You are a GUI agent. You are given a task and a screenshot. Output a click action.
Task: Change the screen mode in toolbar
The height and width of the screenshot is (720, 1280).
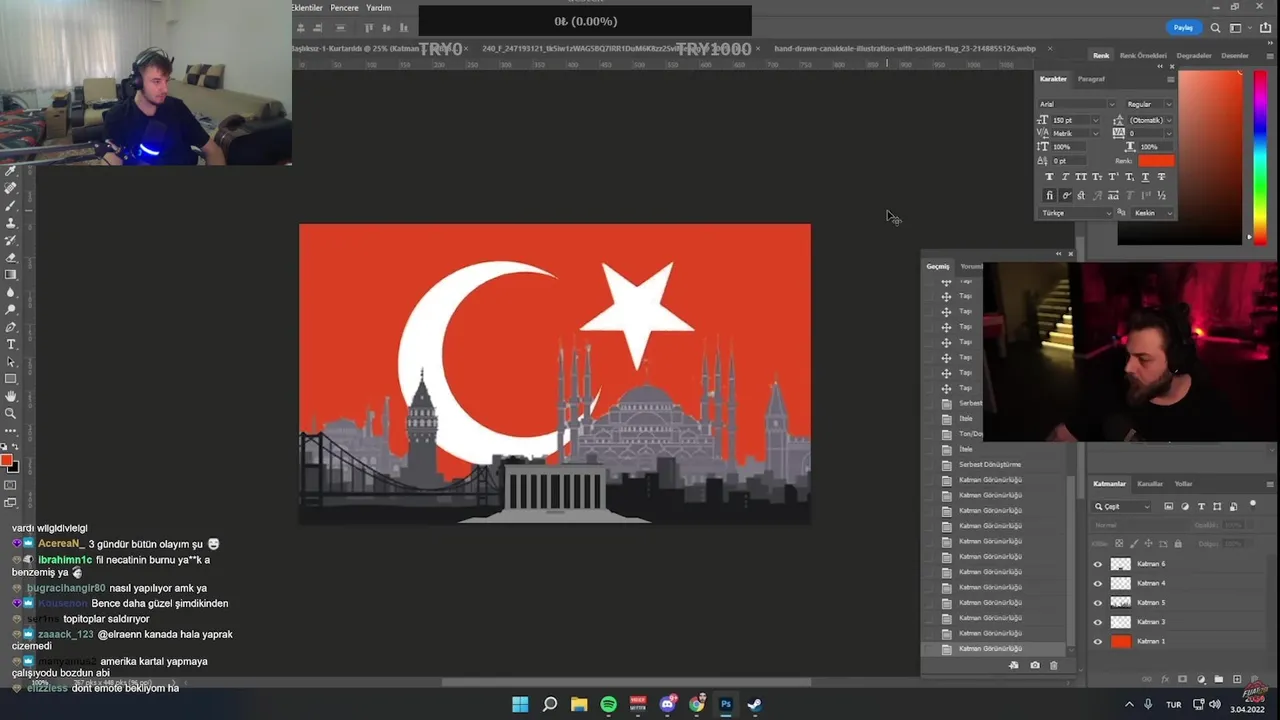(10, 505)
